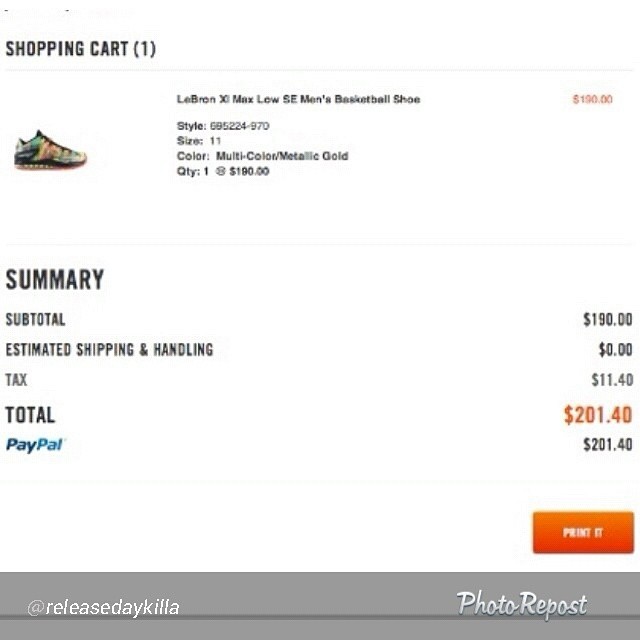Screen dimensions: 640x640
Task: Click the SHOPPING CART (1) heading
Action: [80, 49]
